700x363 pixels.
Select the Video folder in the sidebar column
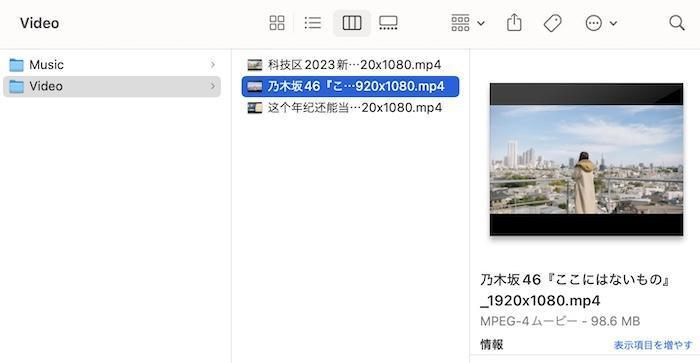[112, 86]
